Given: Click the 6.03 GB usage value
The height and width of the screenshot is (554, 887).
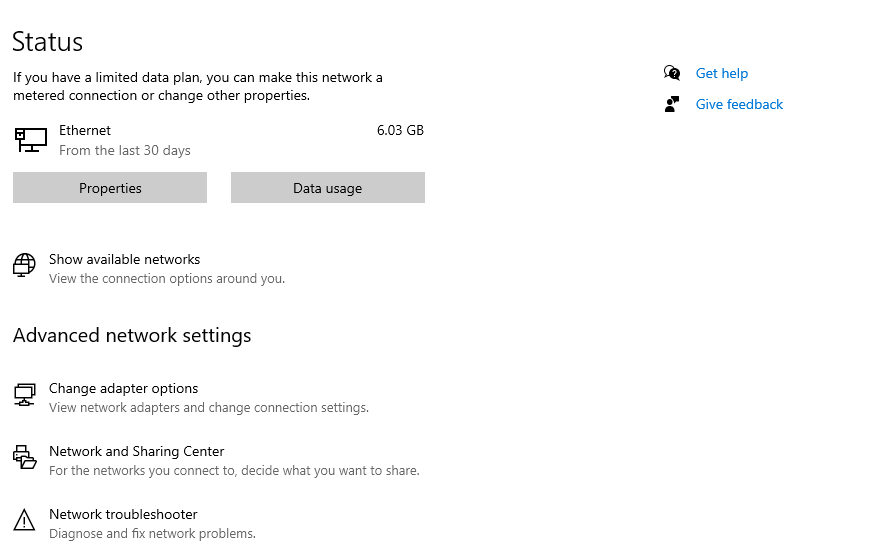Looking at the screenshot, I should (400, 130).
